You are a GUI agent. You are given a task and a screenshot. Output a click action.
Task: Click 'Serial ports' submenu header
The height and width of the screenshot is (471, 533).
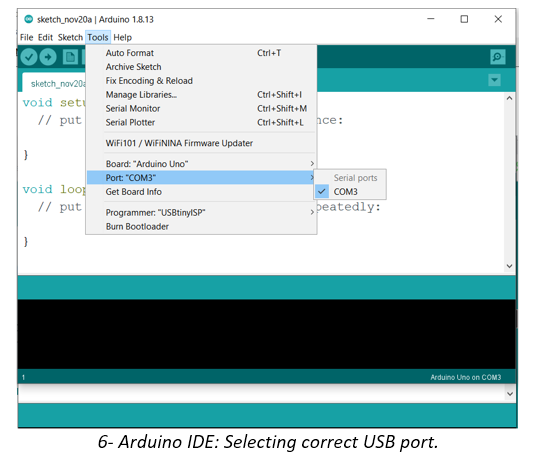pyautogui.click(x=355, y=178)
